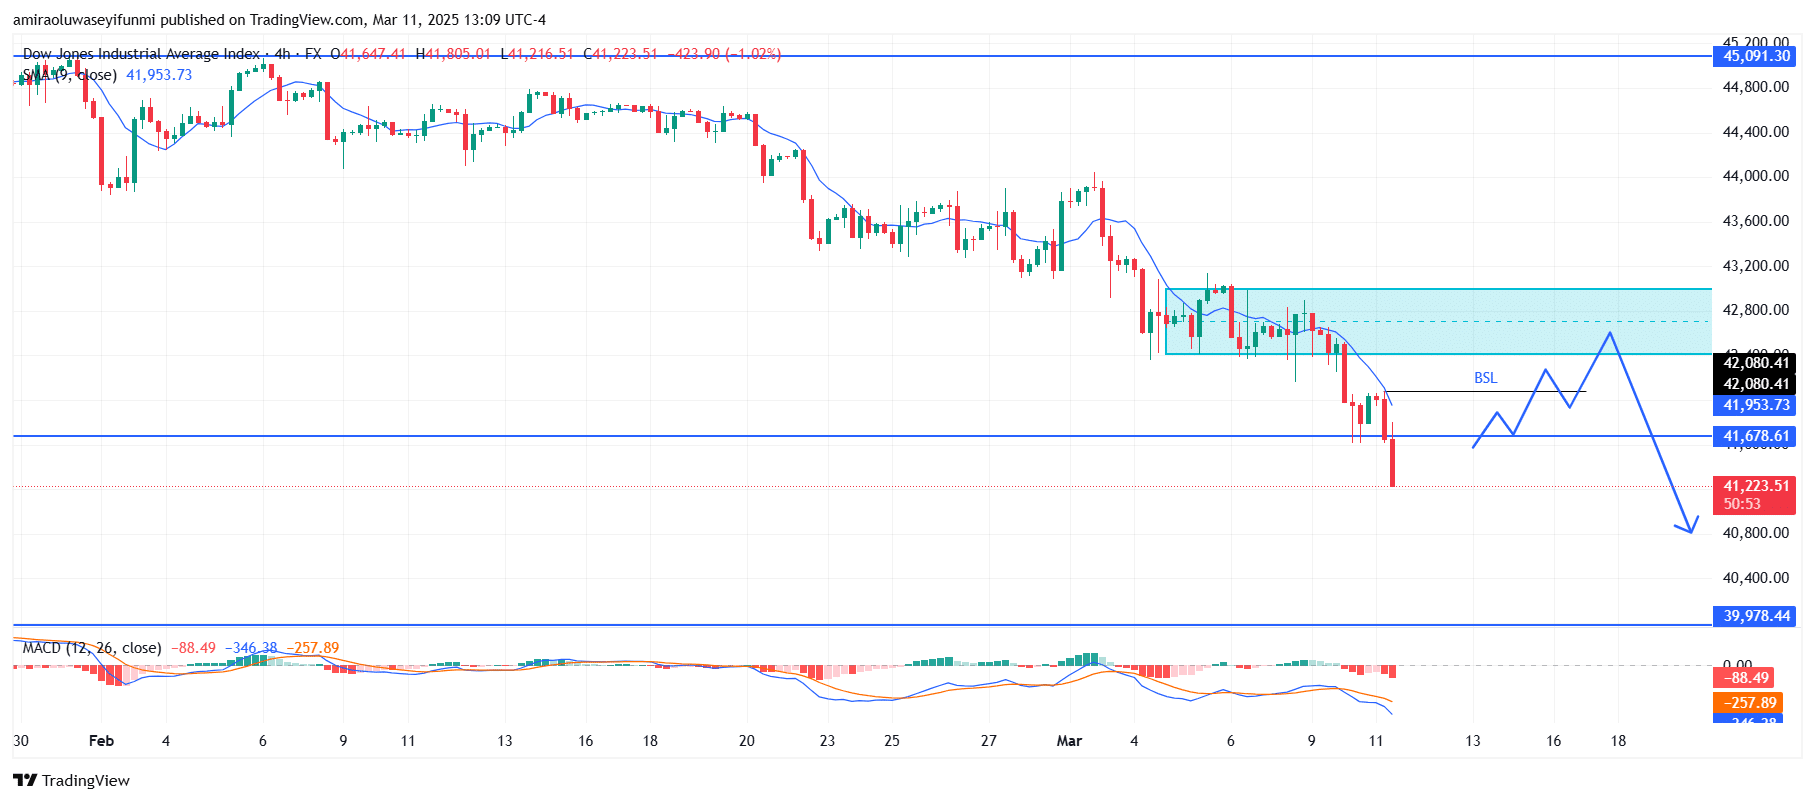The width and height of the screenshot is (1815, 802).
Task: Click the 50:53 candle countdown timer
Action: [x=1742, y=504]
